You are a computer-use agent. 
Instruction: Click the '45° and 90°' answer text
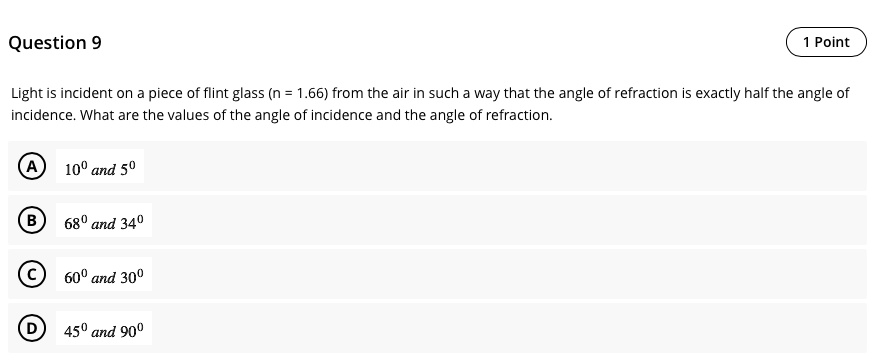[x=104, y=331]
